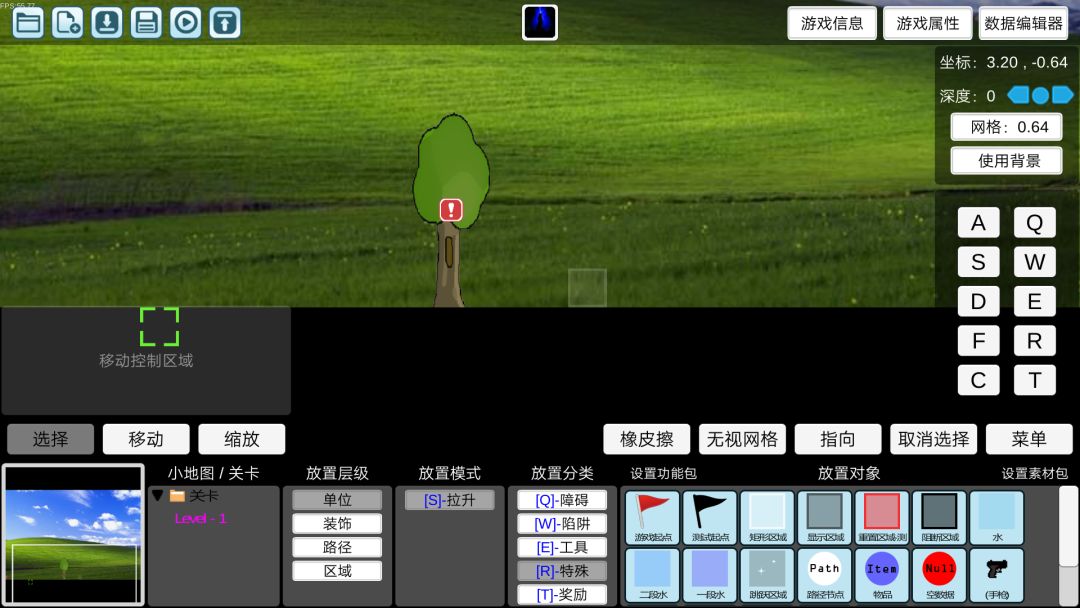Select the red Null 空数据 object

click(x=939, y=575)
